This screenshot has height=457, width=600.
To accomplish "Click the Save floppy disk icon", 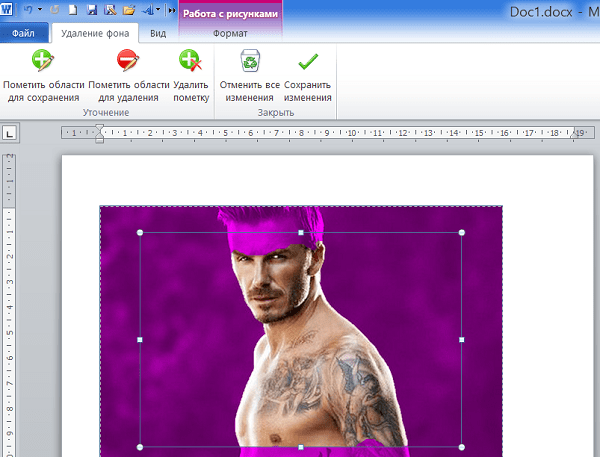I will pos(92,10).
